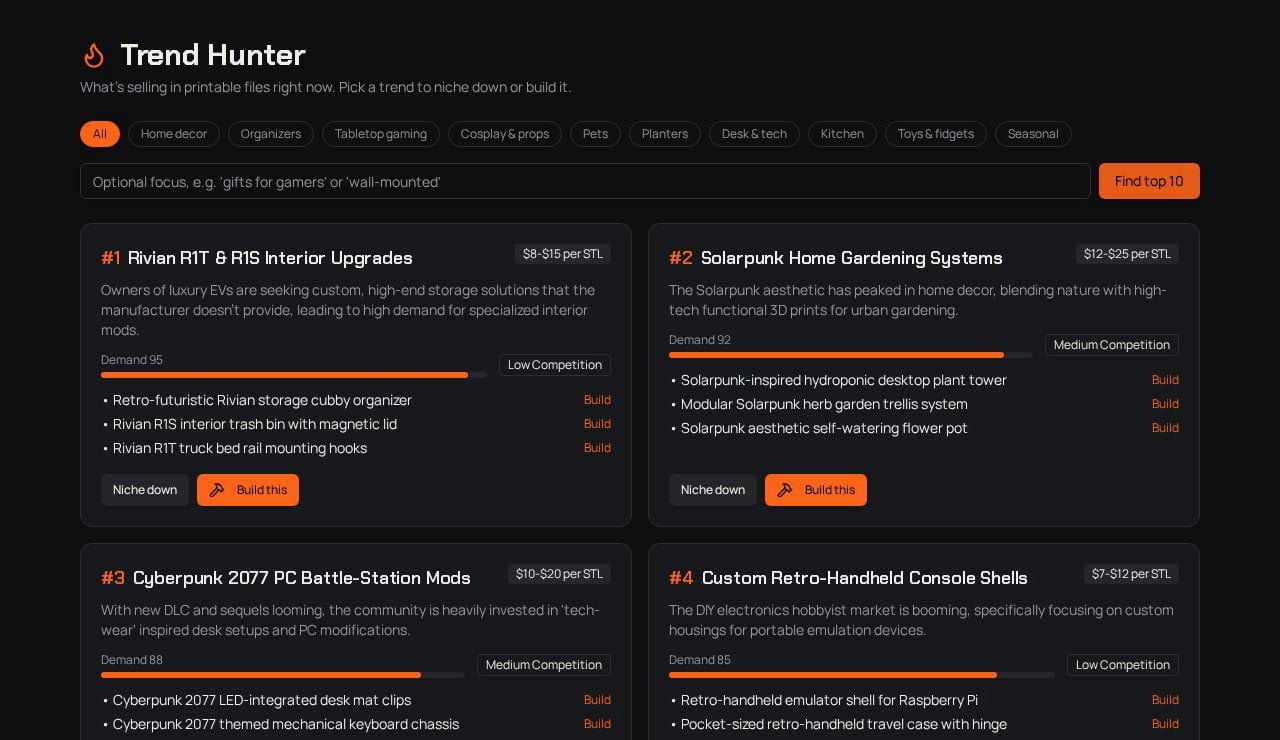Niche down the Rivian Interior Upgrades trend
Image resolution: width=1280 pixels, height=740 pixels.
tap(145, 490)
